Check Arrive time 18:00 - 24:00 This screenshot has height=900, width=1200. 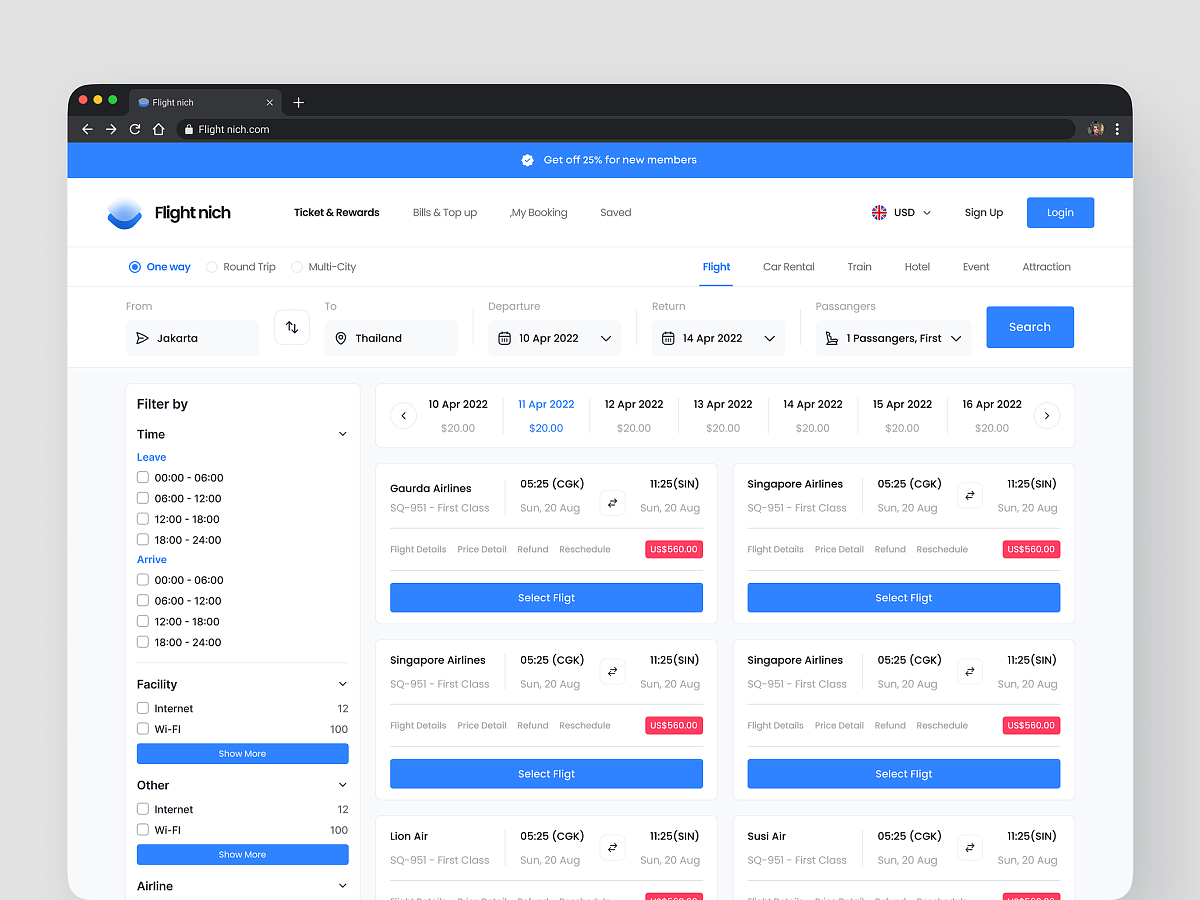click(x=143, y=642)
